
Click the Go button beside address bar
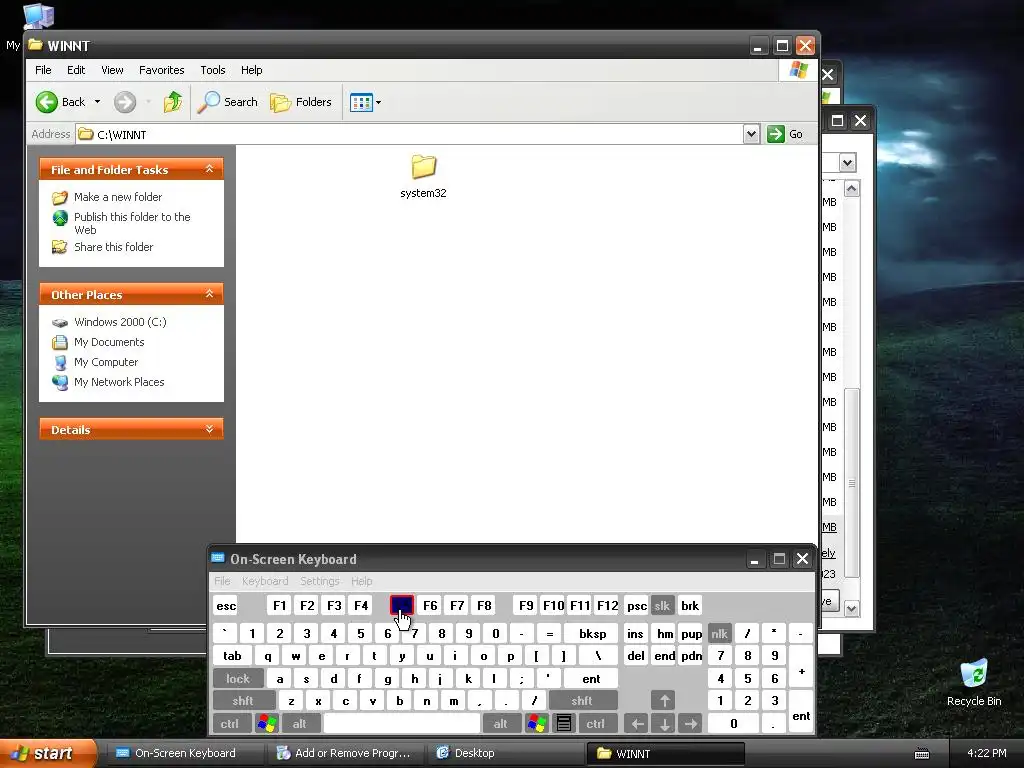coord(786,134)
